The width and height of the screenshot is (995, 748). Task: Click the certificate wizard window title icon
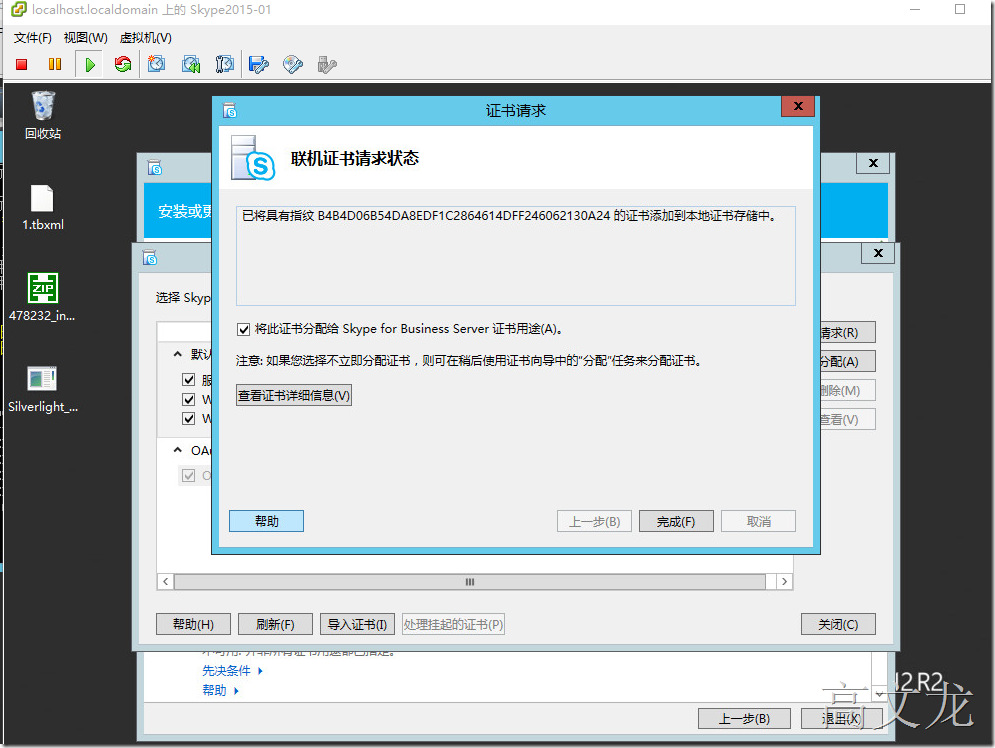point(150,258)
